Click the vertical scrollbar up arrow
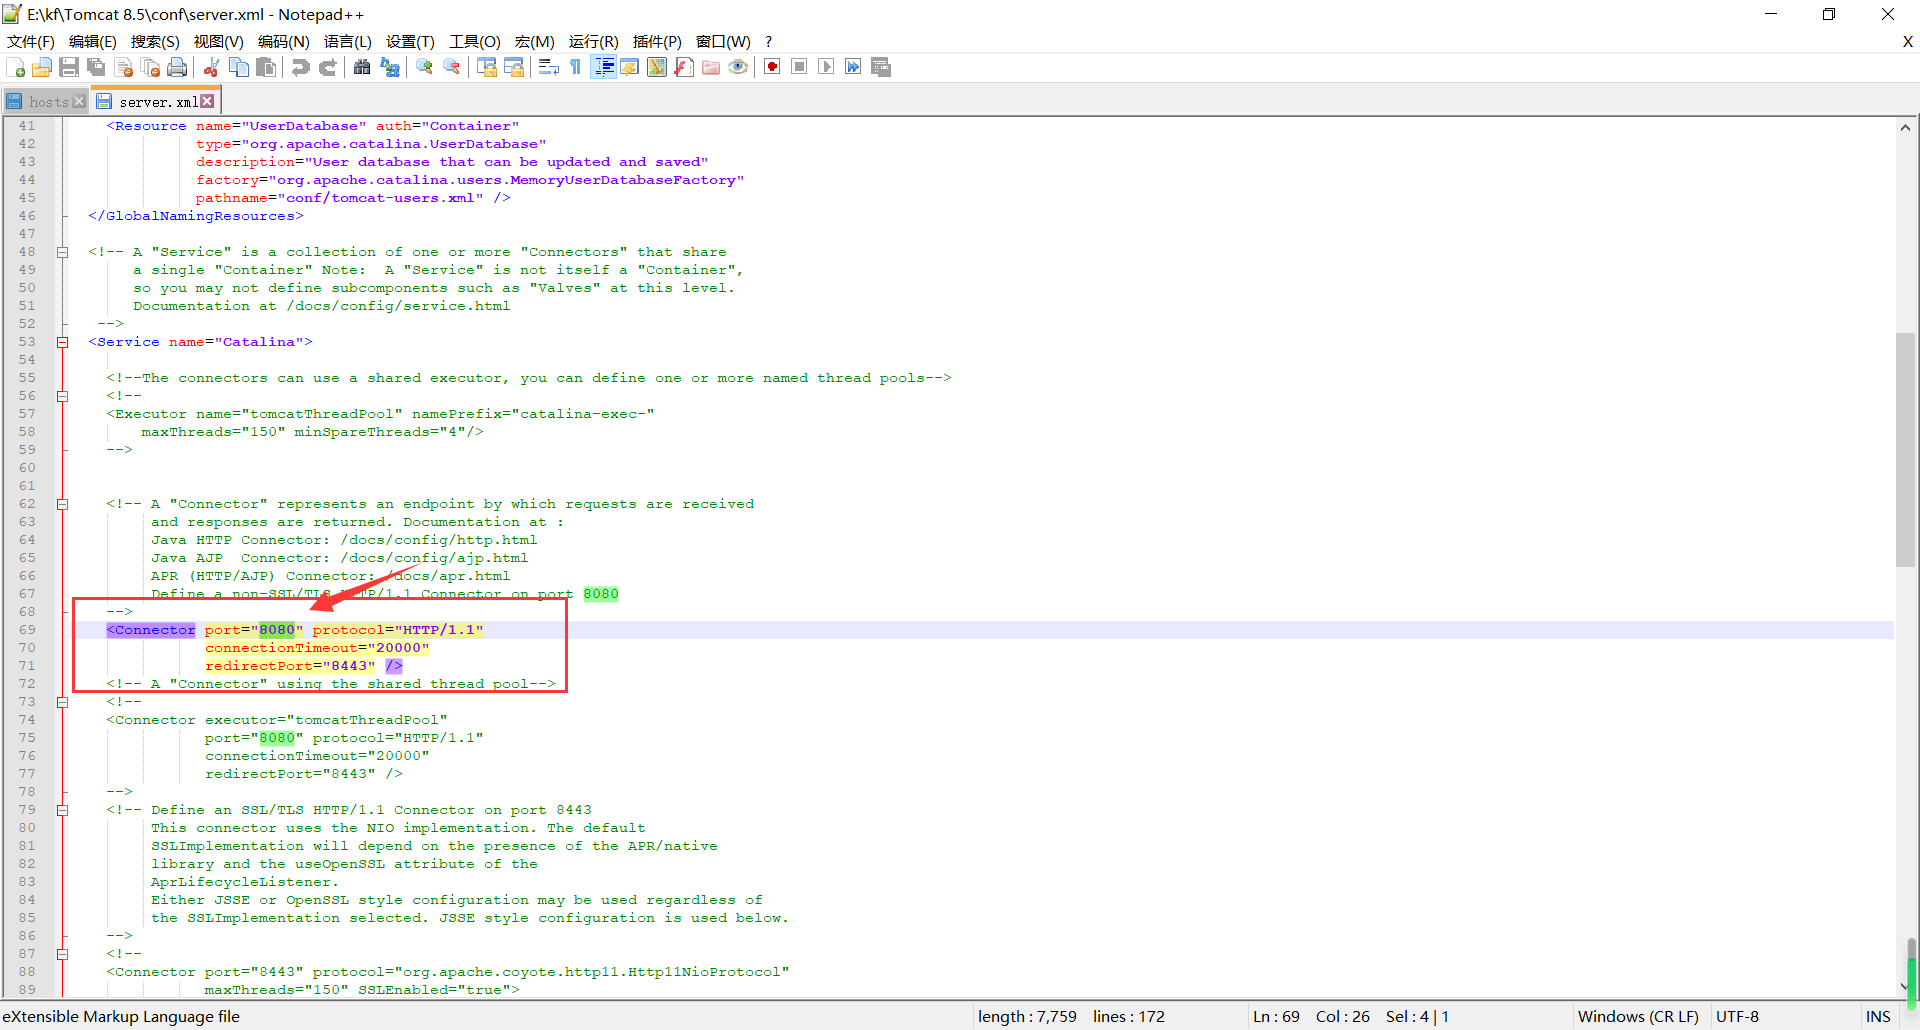This screenshot has width=1920, height=1030. [1905, 127]
